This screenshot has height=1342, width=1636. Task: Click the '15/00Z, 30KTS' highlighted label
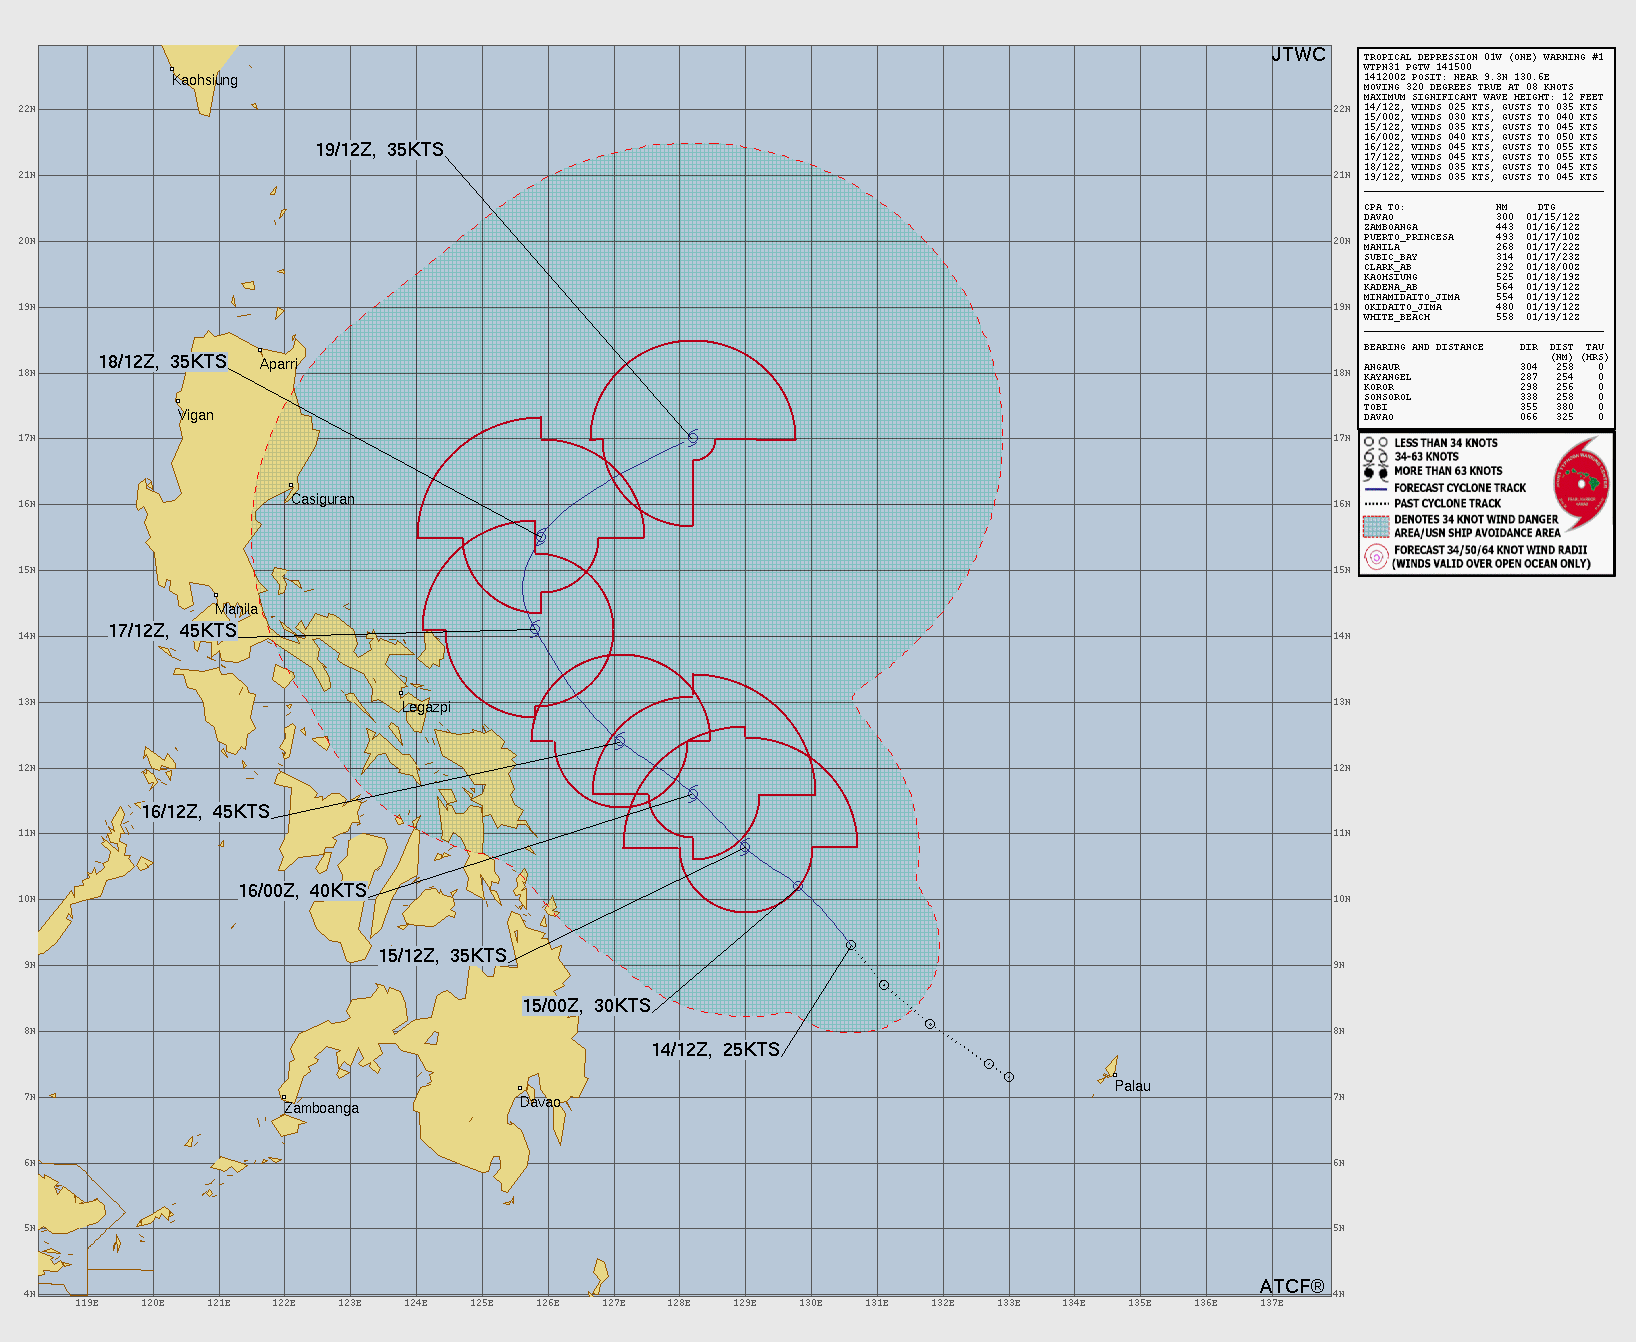tap(586, 1005)
